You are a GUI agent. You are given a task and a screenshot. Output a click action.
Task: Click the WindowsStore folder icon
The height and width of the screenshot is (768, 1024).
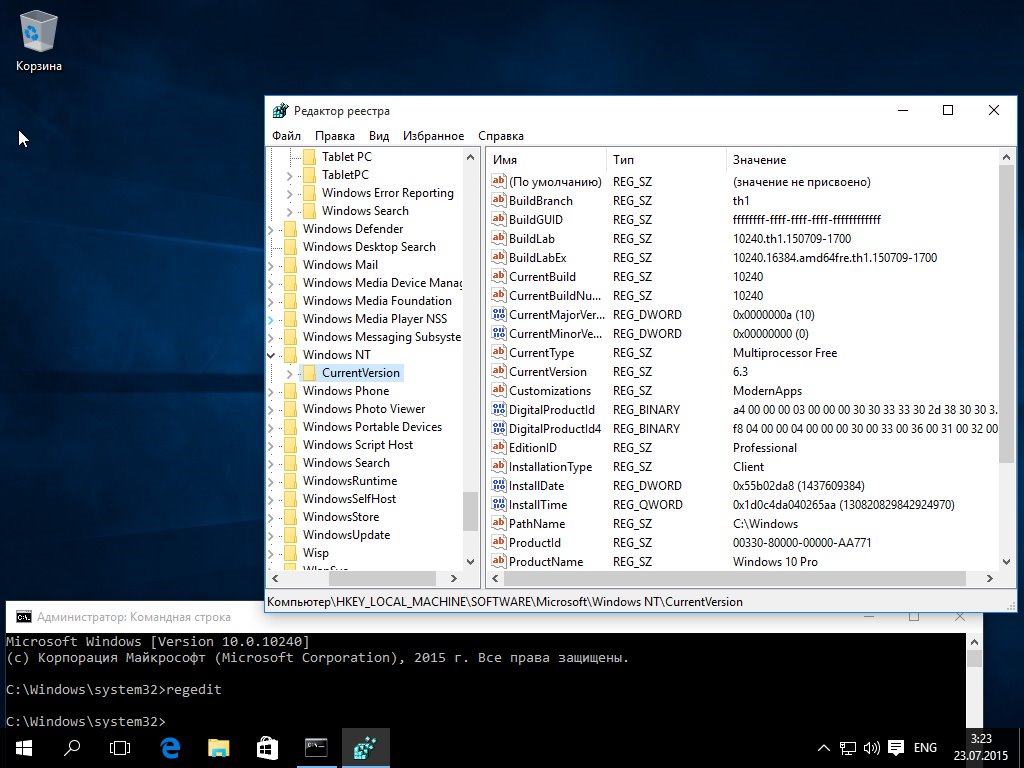(290, 517)
